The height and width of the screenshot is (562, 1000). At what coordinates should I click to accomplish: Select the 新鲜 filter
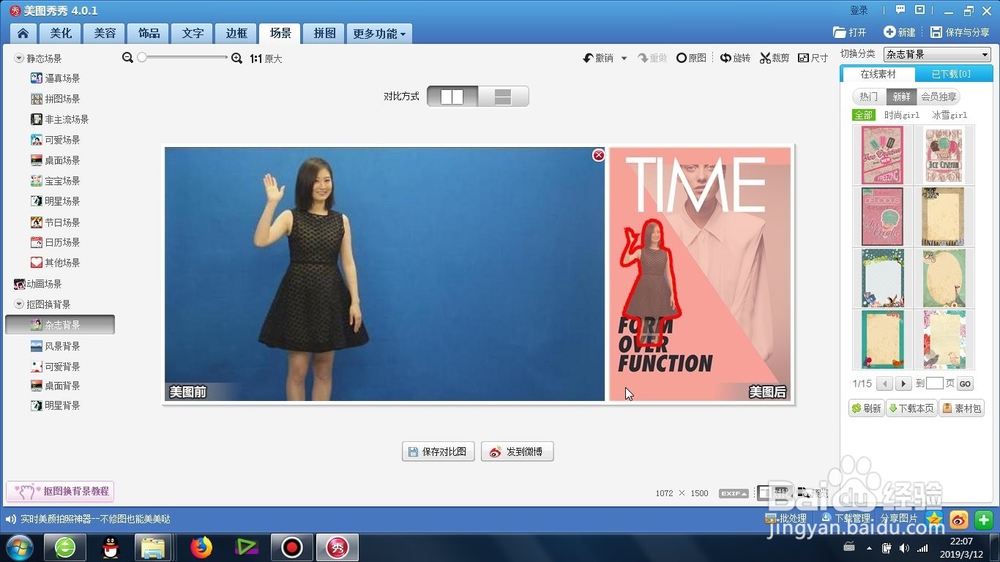pyautogui.click(x=901, y=96)
